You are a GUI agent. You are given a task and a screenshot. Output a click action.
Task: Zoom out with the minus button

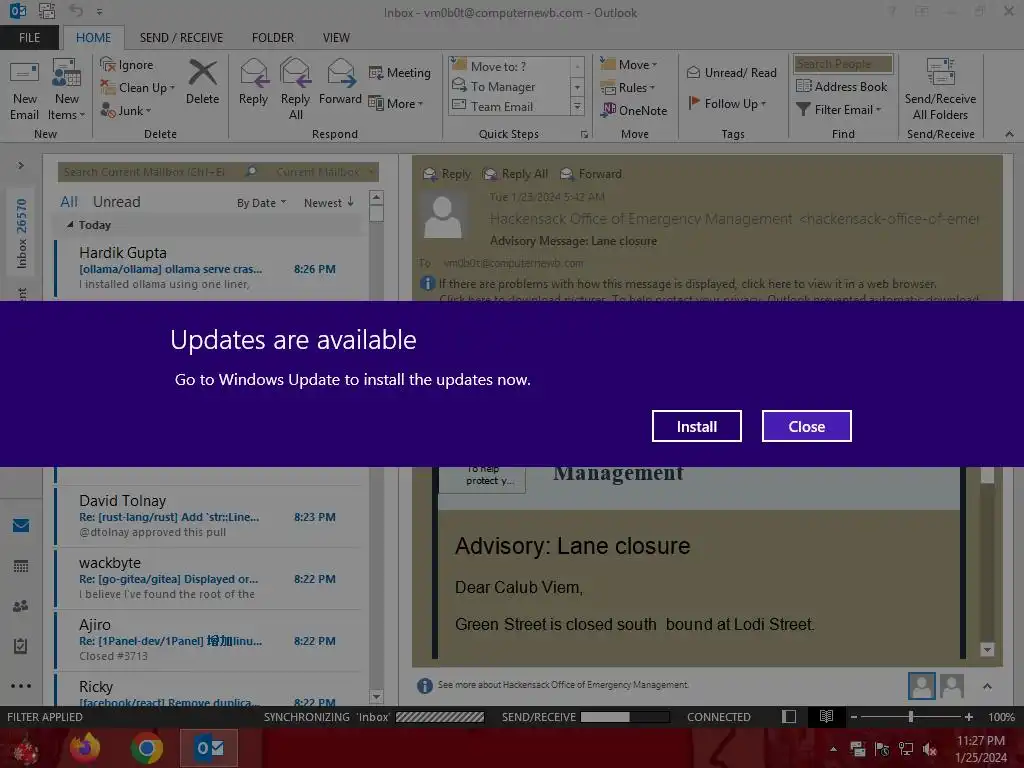854,716
